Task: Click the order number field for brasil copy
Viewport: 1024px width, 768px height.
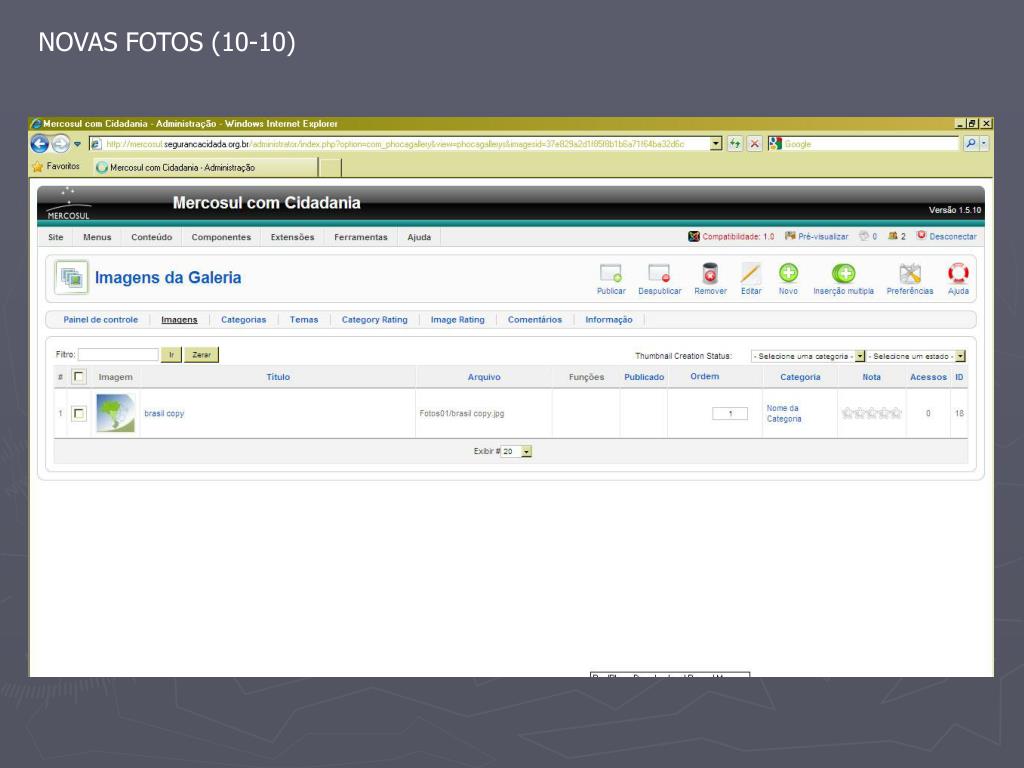Action: [x=729, y=413]
